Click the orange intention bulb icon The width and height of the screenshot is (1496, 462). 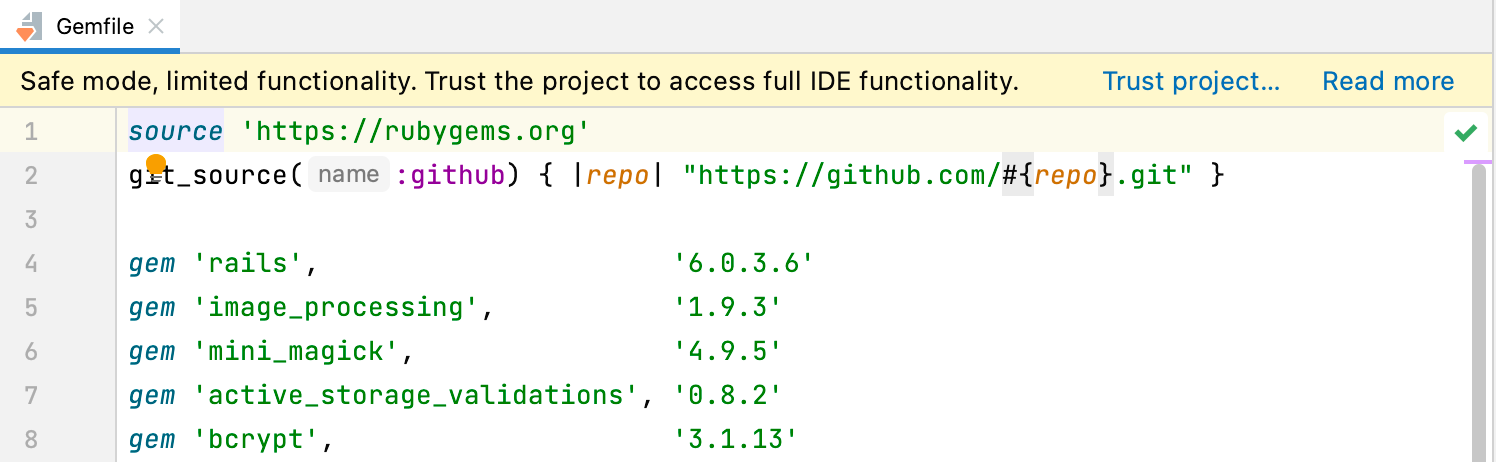click(156, 163)
